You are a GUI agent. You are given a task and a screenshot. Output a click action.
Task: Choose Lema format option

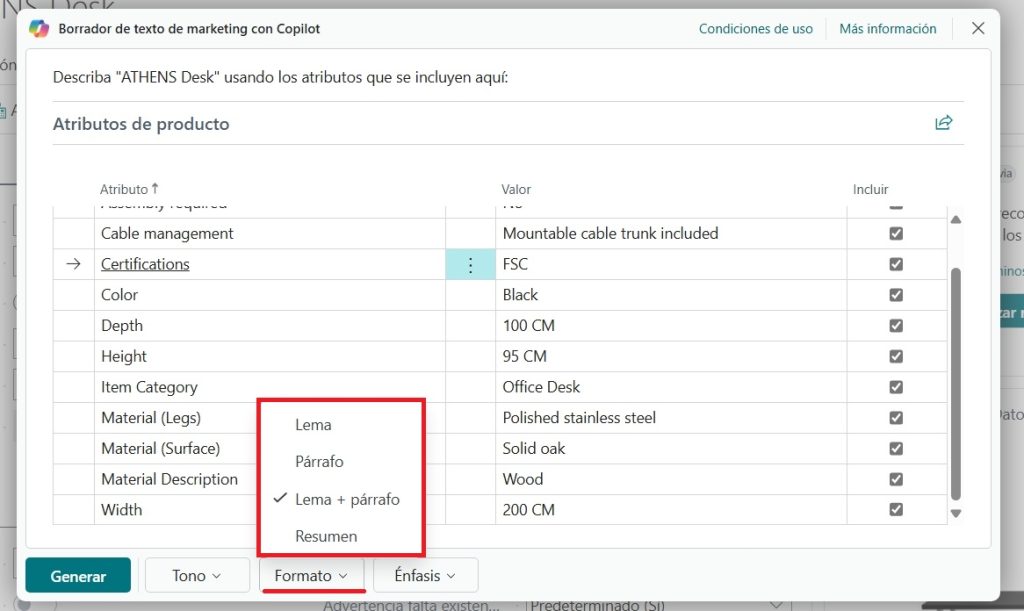pos(313,425)
